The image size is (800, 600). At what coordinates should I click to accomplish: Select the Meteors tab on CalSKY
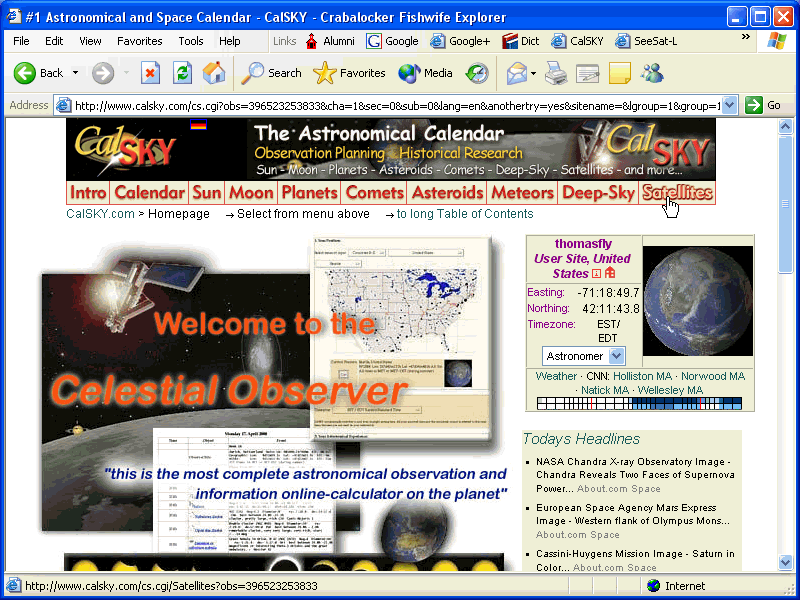(522, 193)
